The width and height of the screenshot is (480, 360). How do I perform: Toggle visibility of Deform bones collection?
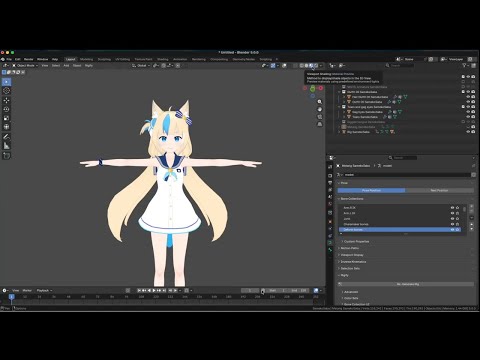pyautogui.click(x=452, y=230)
